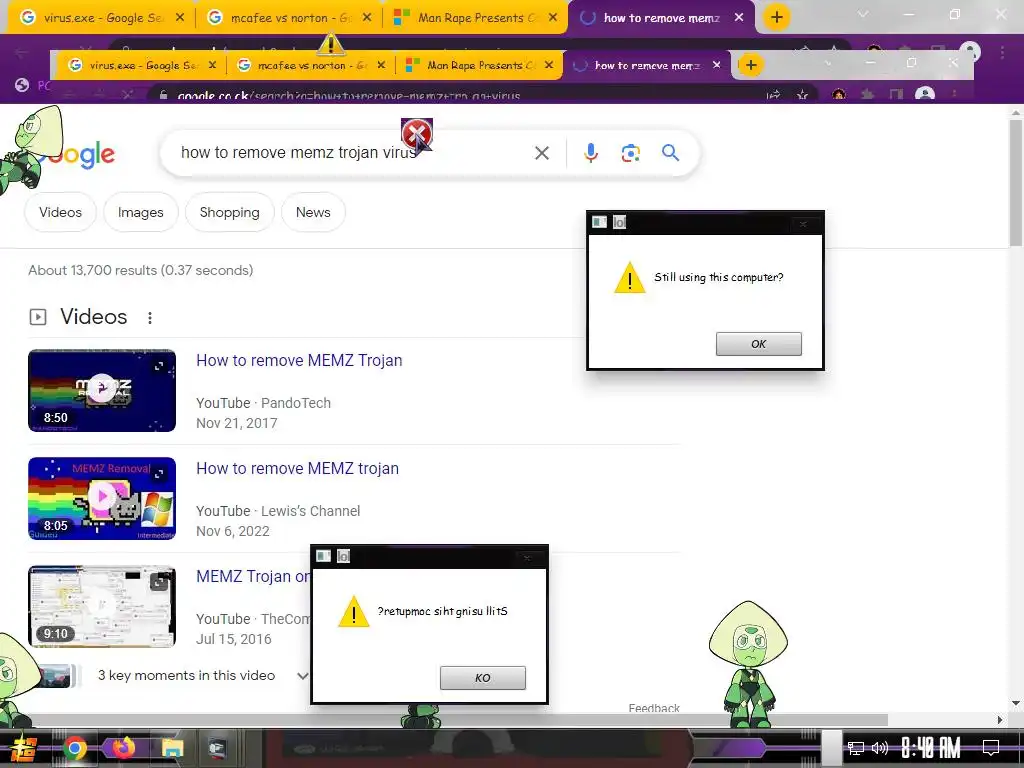Open the 'MEMZ Trojan on' video result link
This screenshot has width=1024, height=768.
[253, 576]
